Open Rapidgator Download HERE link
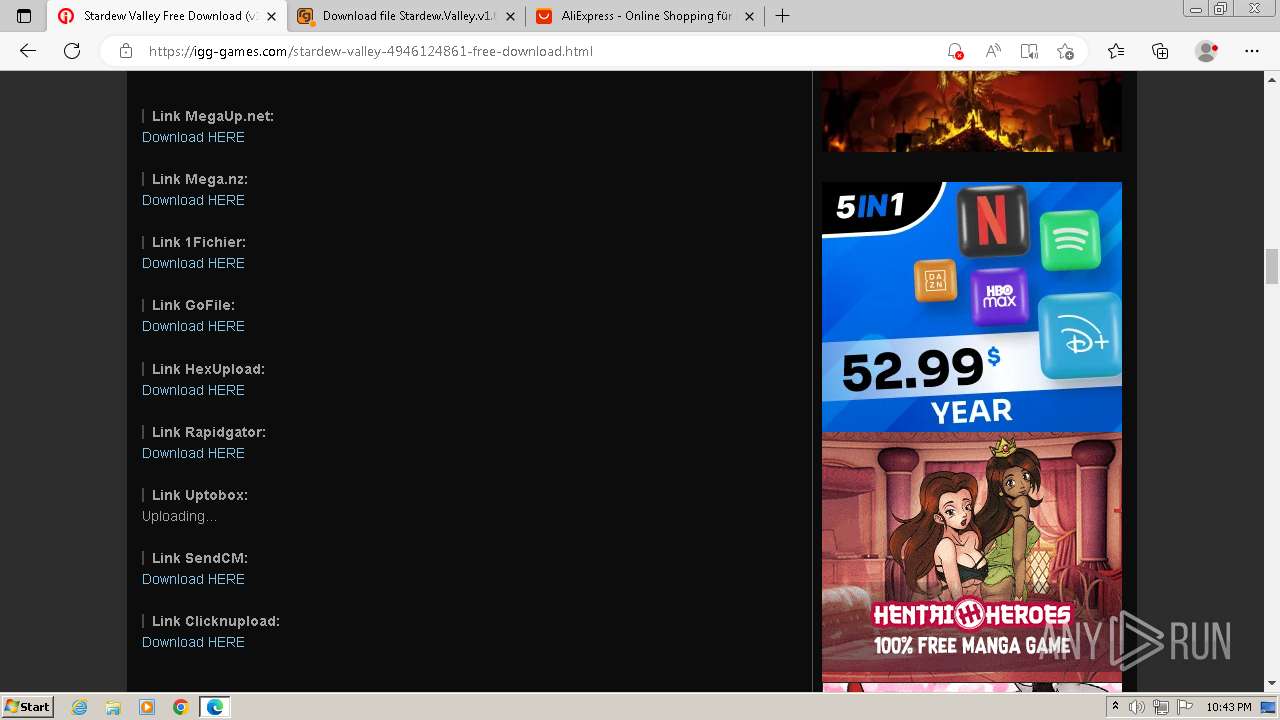This screenshot has height=720, width=1280. click(193, 453)
